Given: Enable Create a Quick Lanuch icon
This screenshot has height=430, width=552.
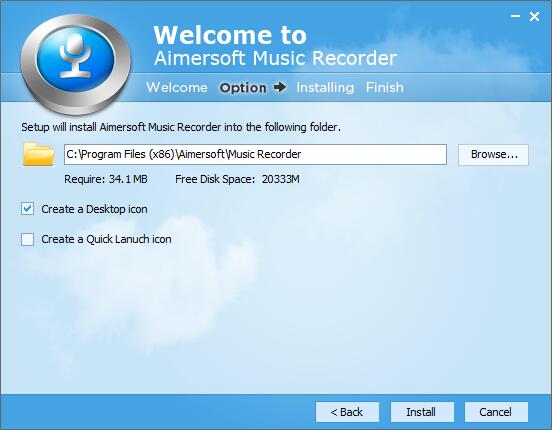Looking at the screenshot, I should point(27,239).
